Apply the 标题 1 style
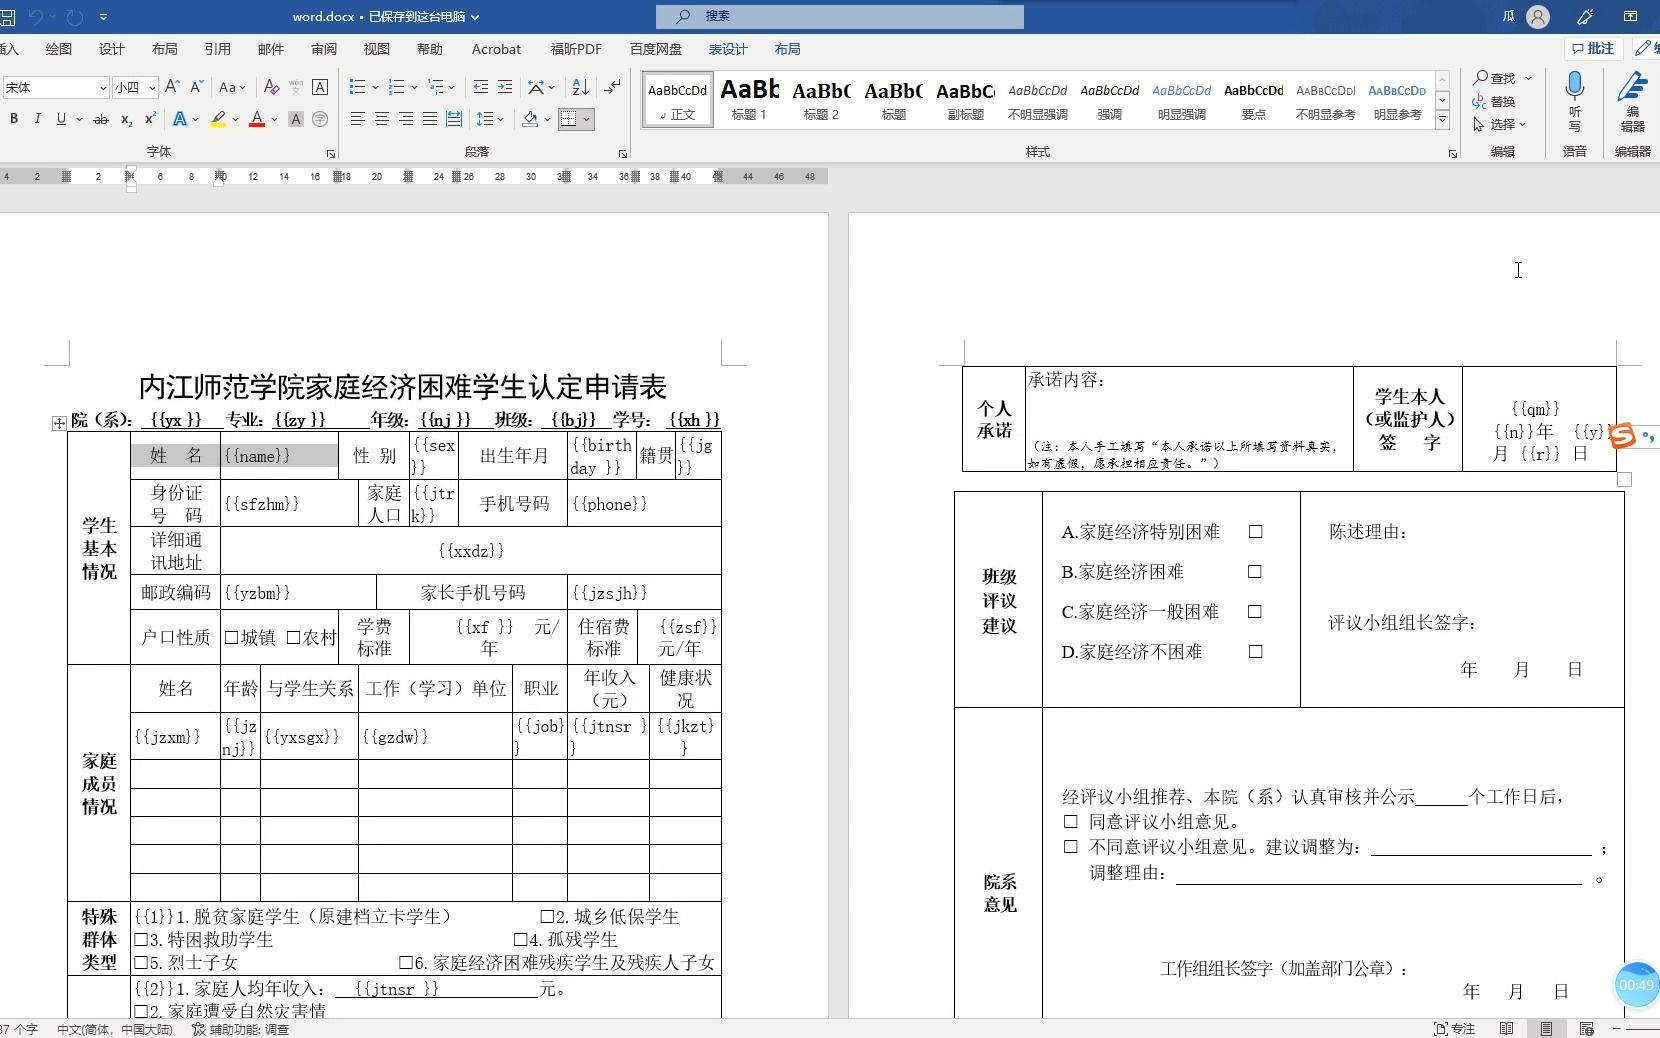The image size is (1660, 1038). (x=750, y=99)
